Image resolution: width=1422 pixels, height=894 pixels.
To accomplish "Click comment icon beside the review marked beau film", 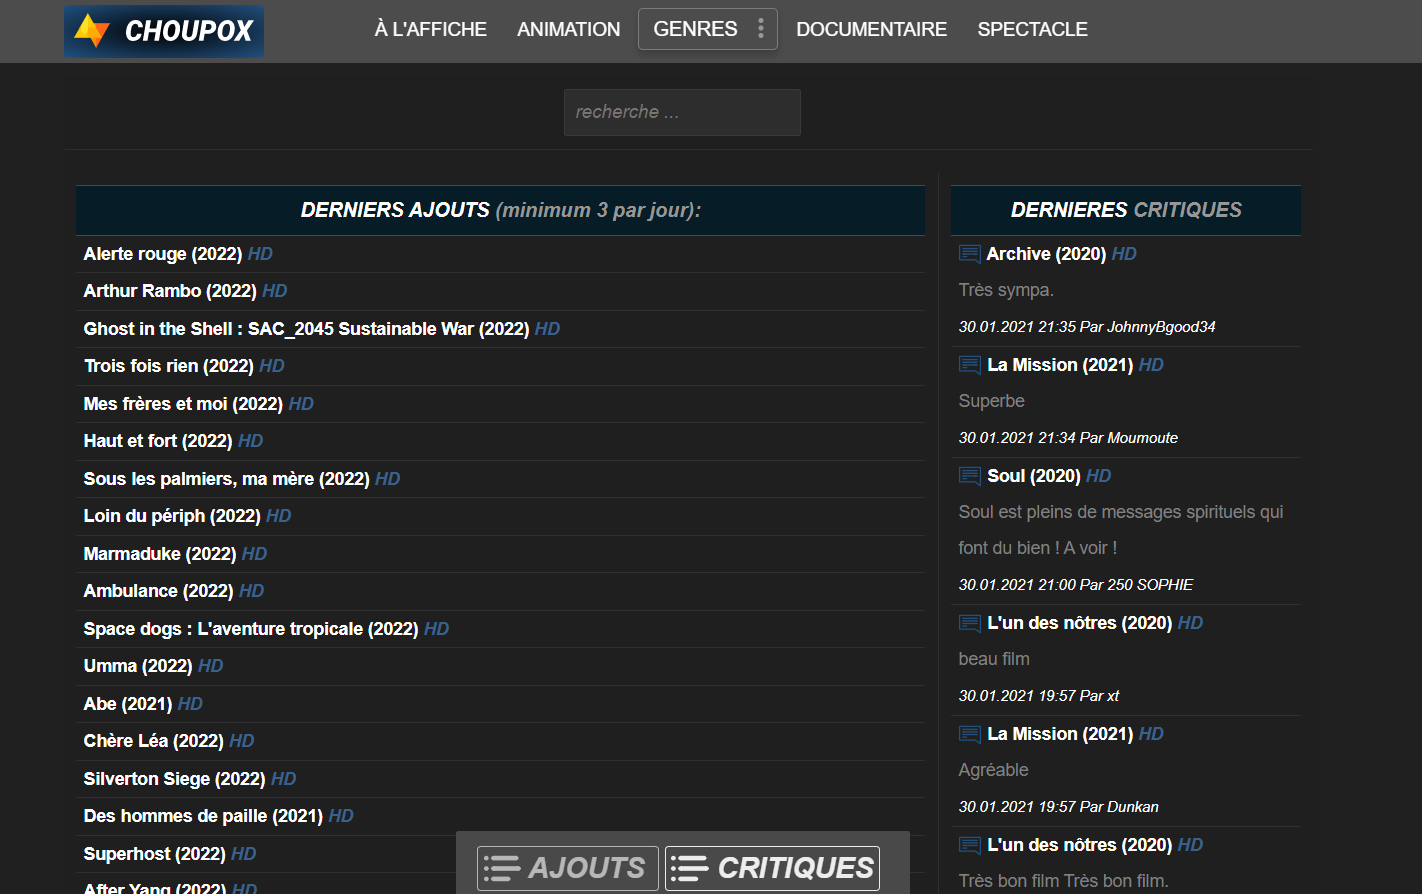I will (x=970, y=623).
